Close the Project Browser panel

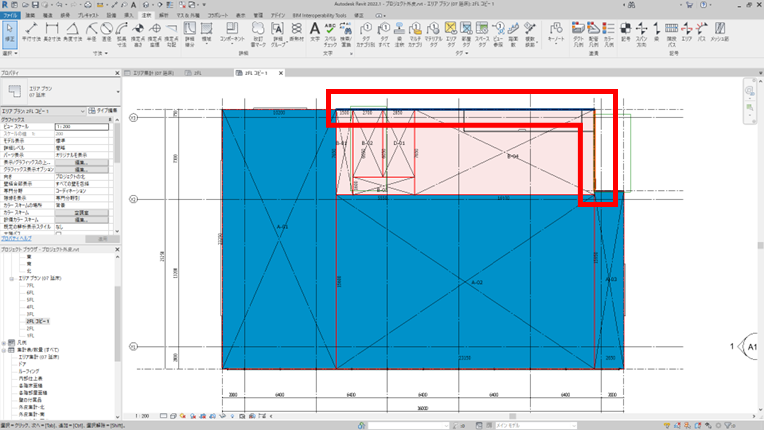(x=117, y=249)
